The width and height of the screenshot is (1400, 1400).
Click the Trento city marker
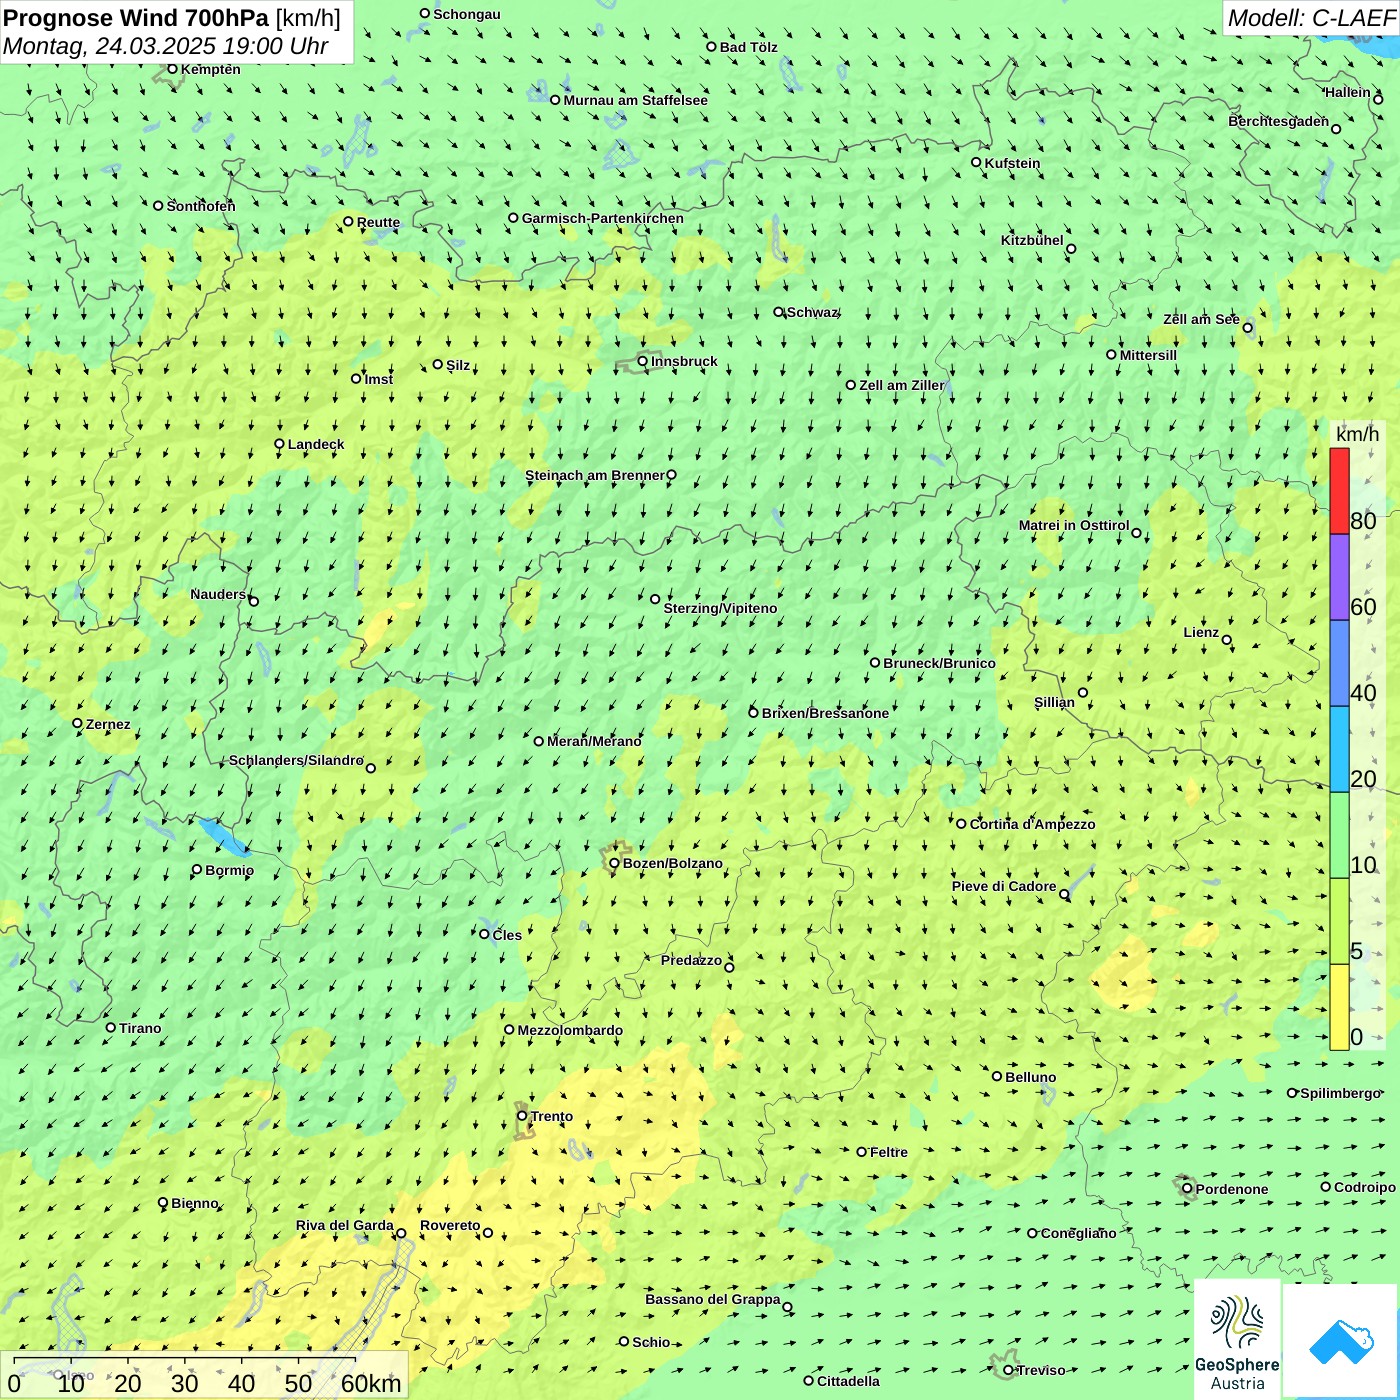522,1116
